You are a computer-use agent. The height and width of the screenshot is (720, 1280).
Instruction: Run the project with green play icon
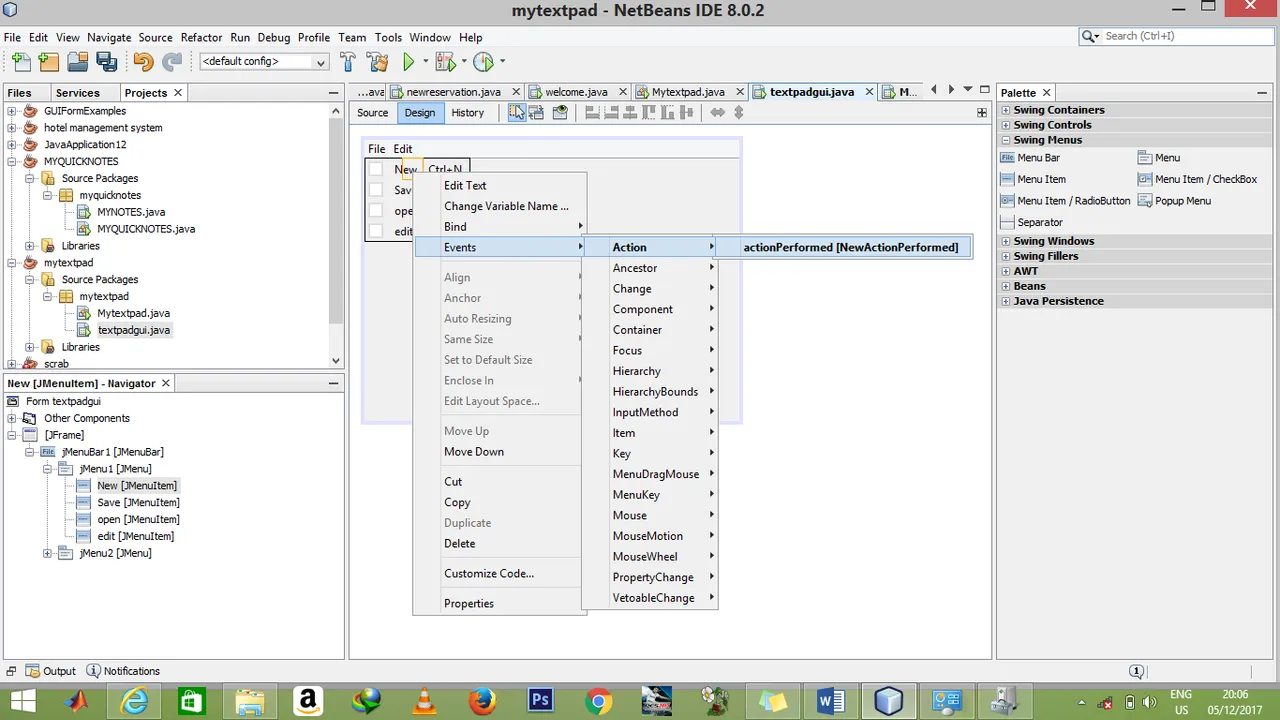point(408,62)
